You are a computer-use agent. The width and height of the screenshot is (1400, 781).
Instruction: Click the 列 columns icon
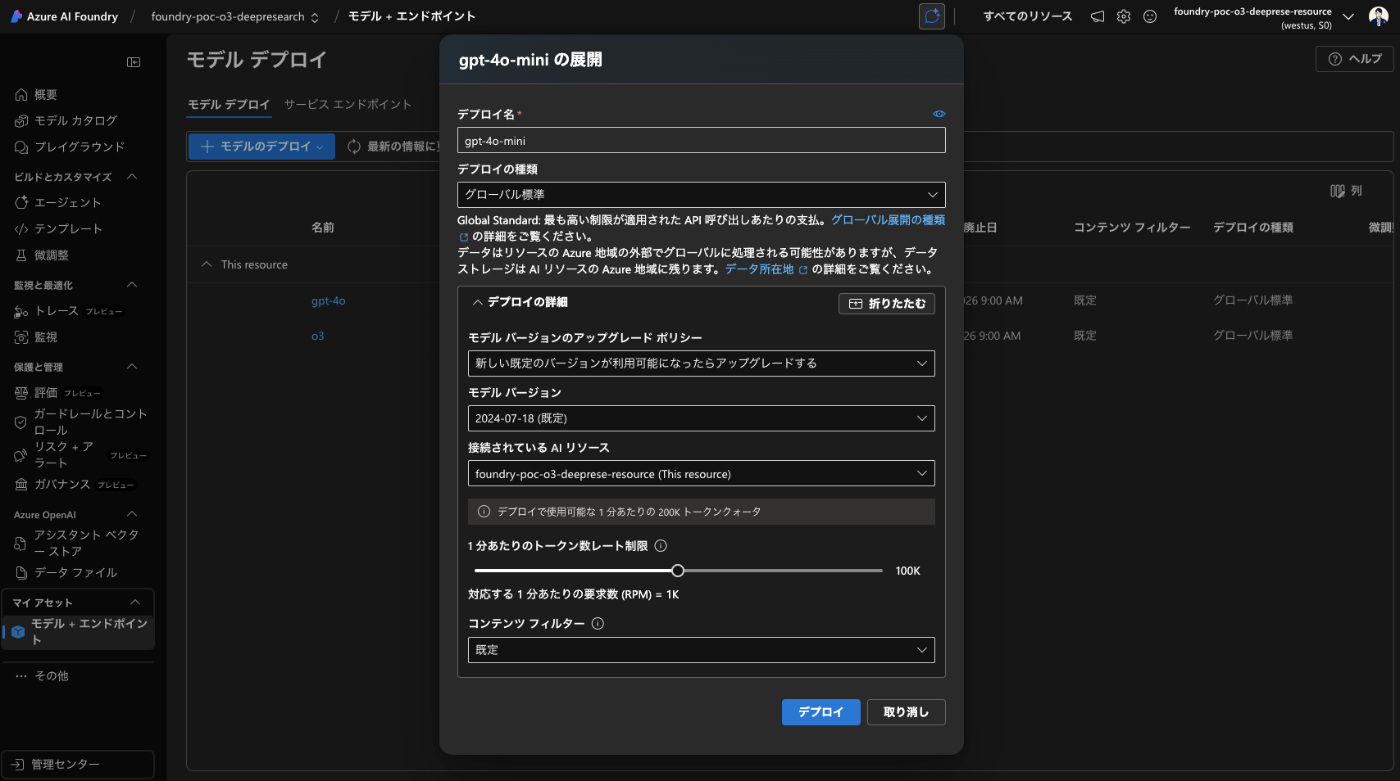click(x=1337, y=191)
